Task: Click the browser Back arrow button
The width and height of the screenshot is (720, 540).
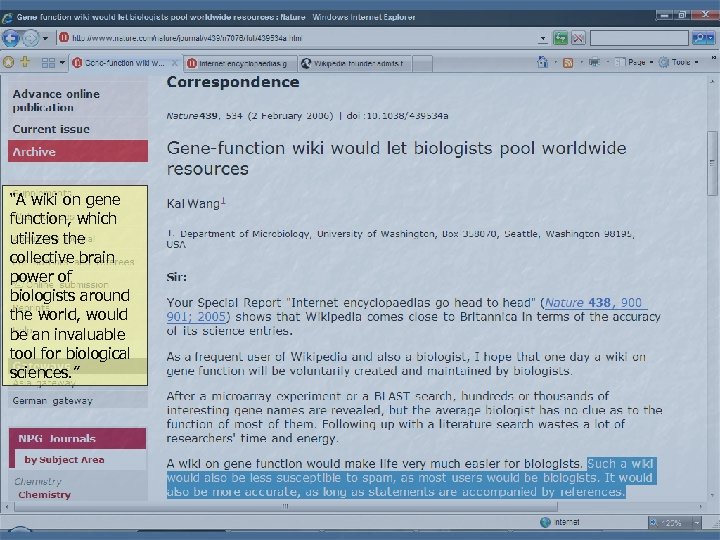Action: point(11,38)
